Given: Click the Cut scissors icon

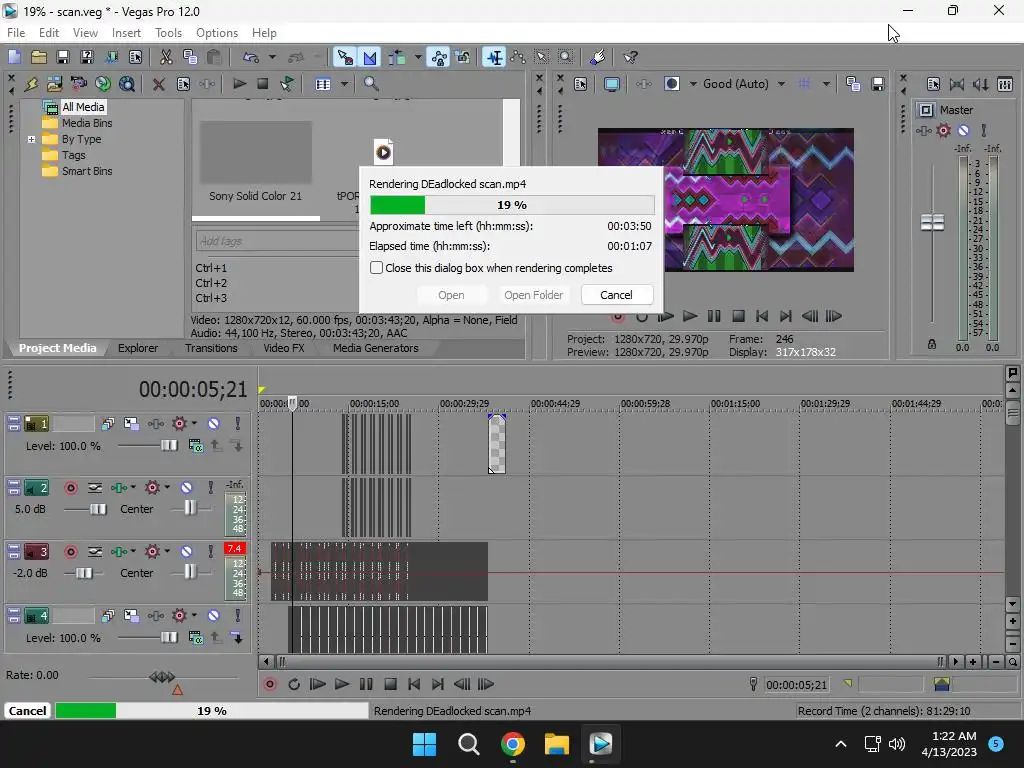Looking at the screenshot, I should pyautogui.click(x=166, y=57).
